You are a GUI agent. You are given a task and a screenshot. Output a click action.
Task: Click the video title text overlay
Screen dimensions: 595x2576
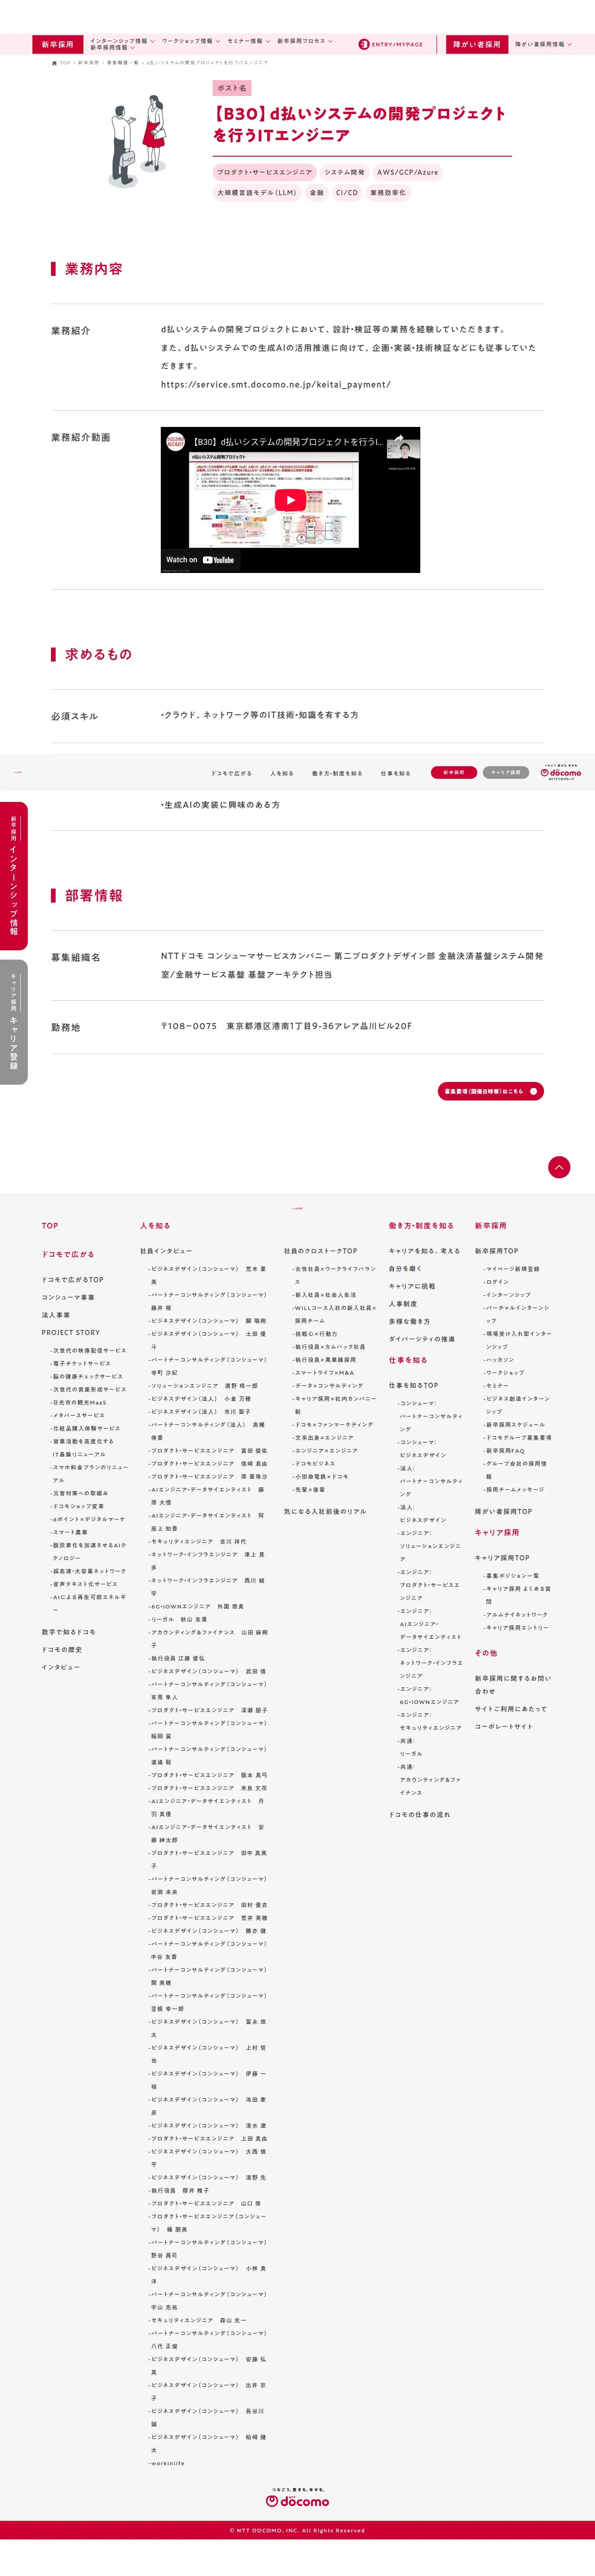[x=287, y=441]
